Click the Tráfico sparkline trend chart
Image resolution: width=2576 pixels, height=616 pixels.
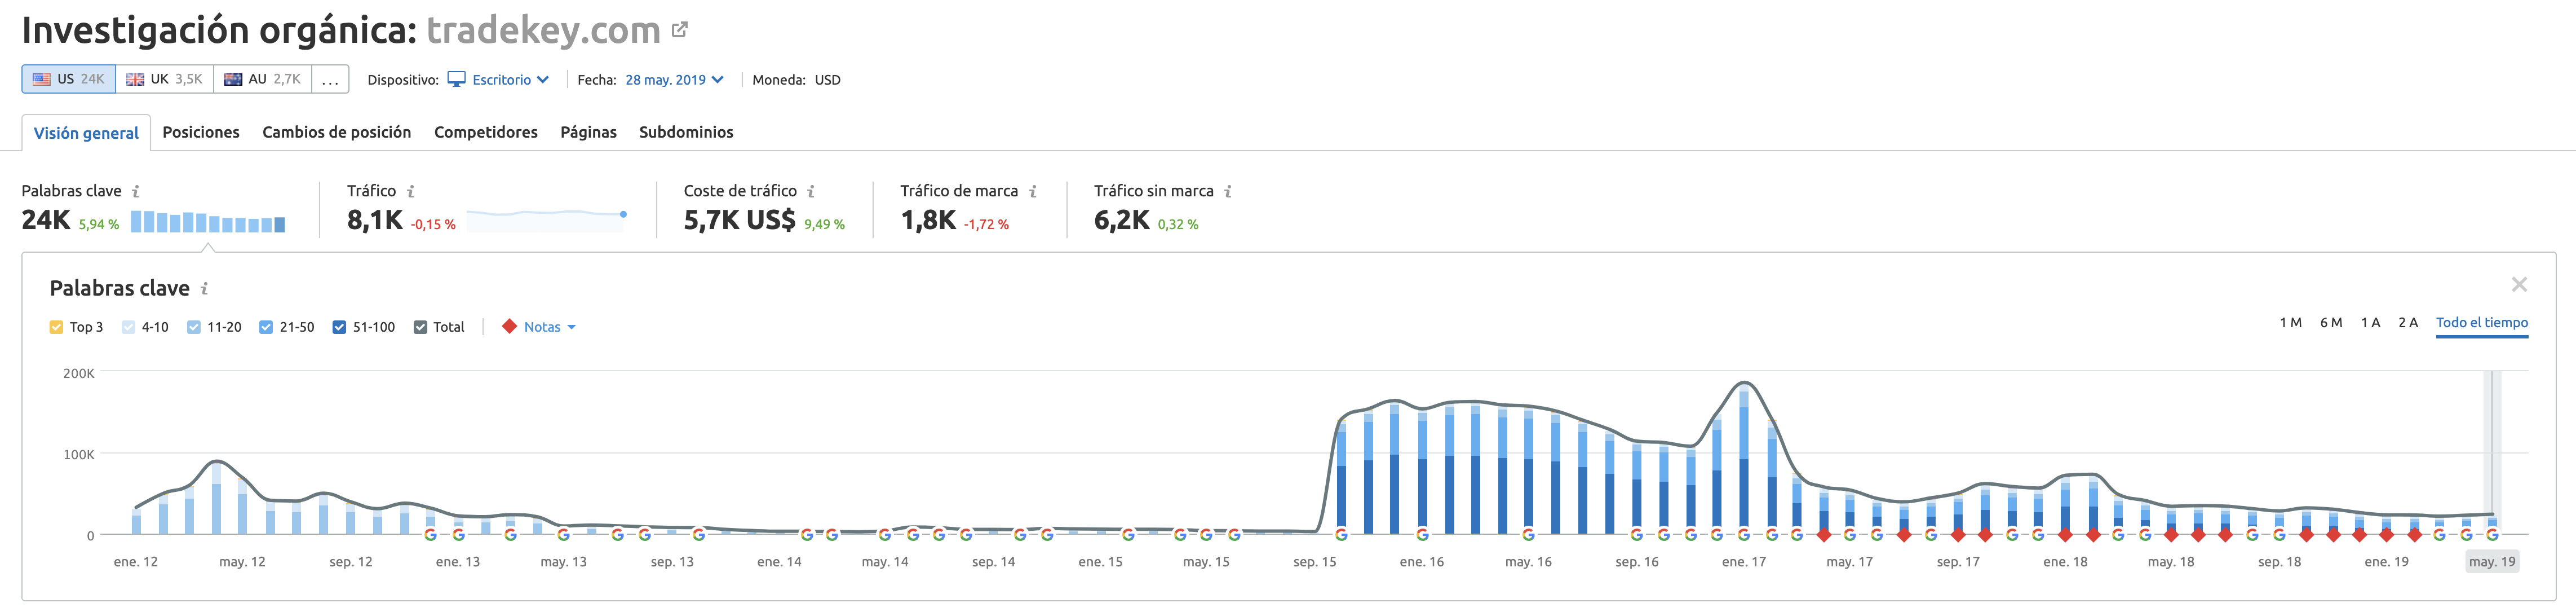546,220
